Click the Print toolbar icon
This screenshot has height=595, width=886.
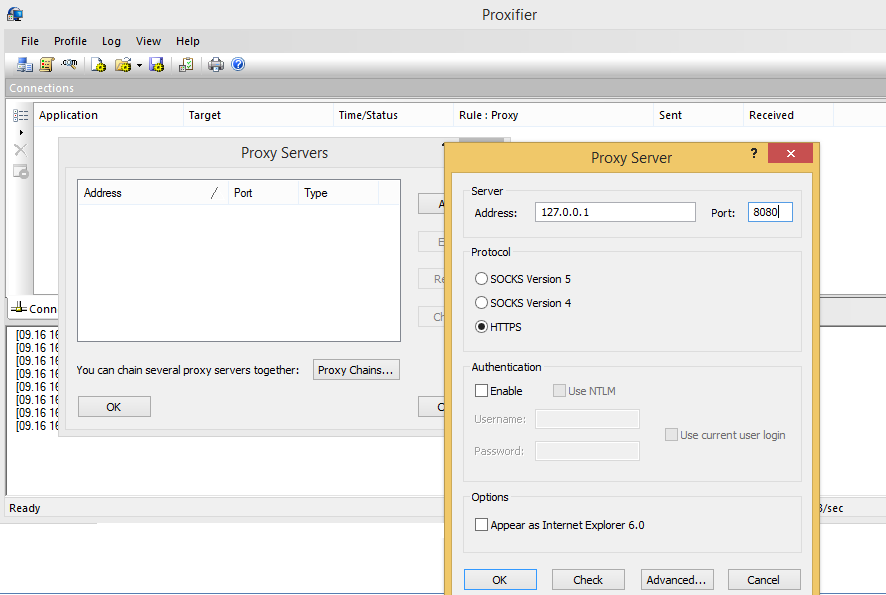[214, 64]
